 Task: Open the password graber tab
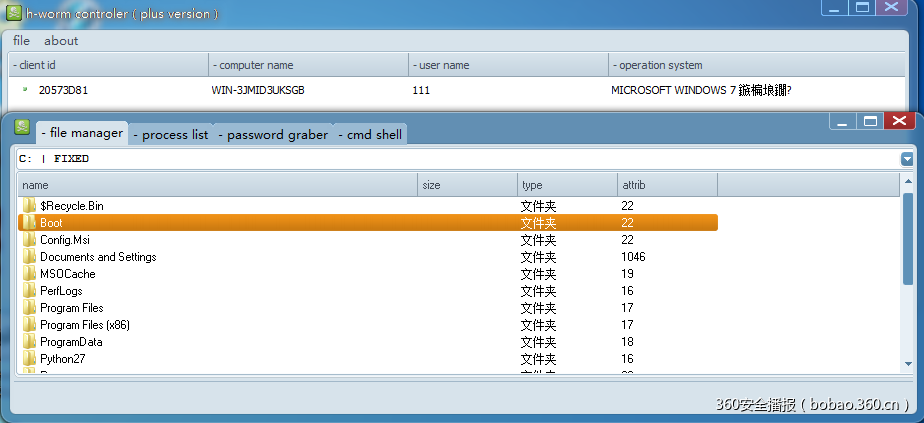(273, 135)
